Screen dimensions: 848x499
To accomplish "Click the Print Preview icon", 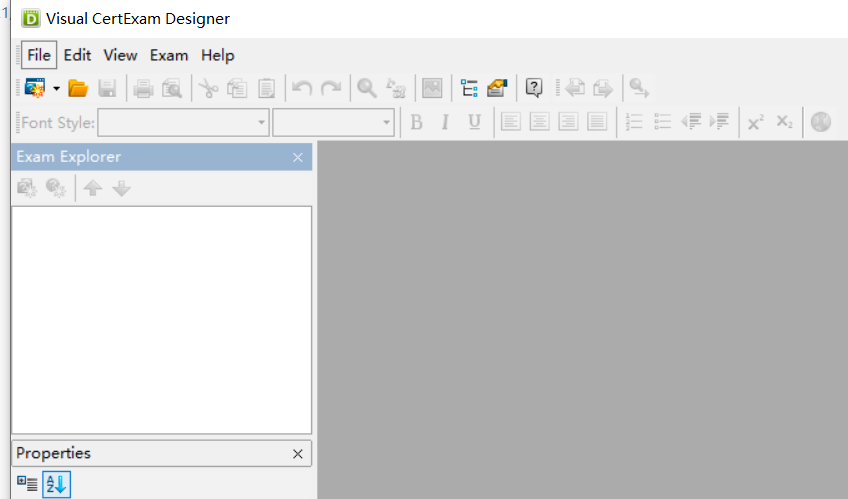I will 172,88.
